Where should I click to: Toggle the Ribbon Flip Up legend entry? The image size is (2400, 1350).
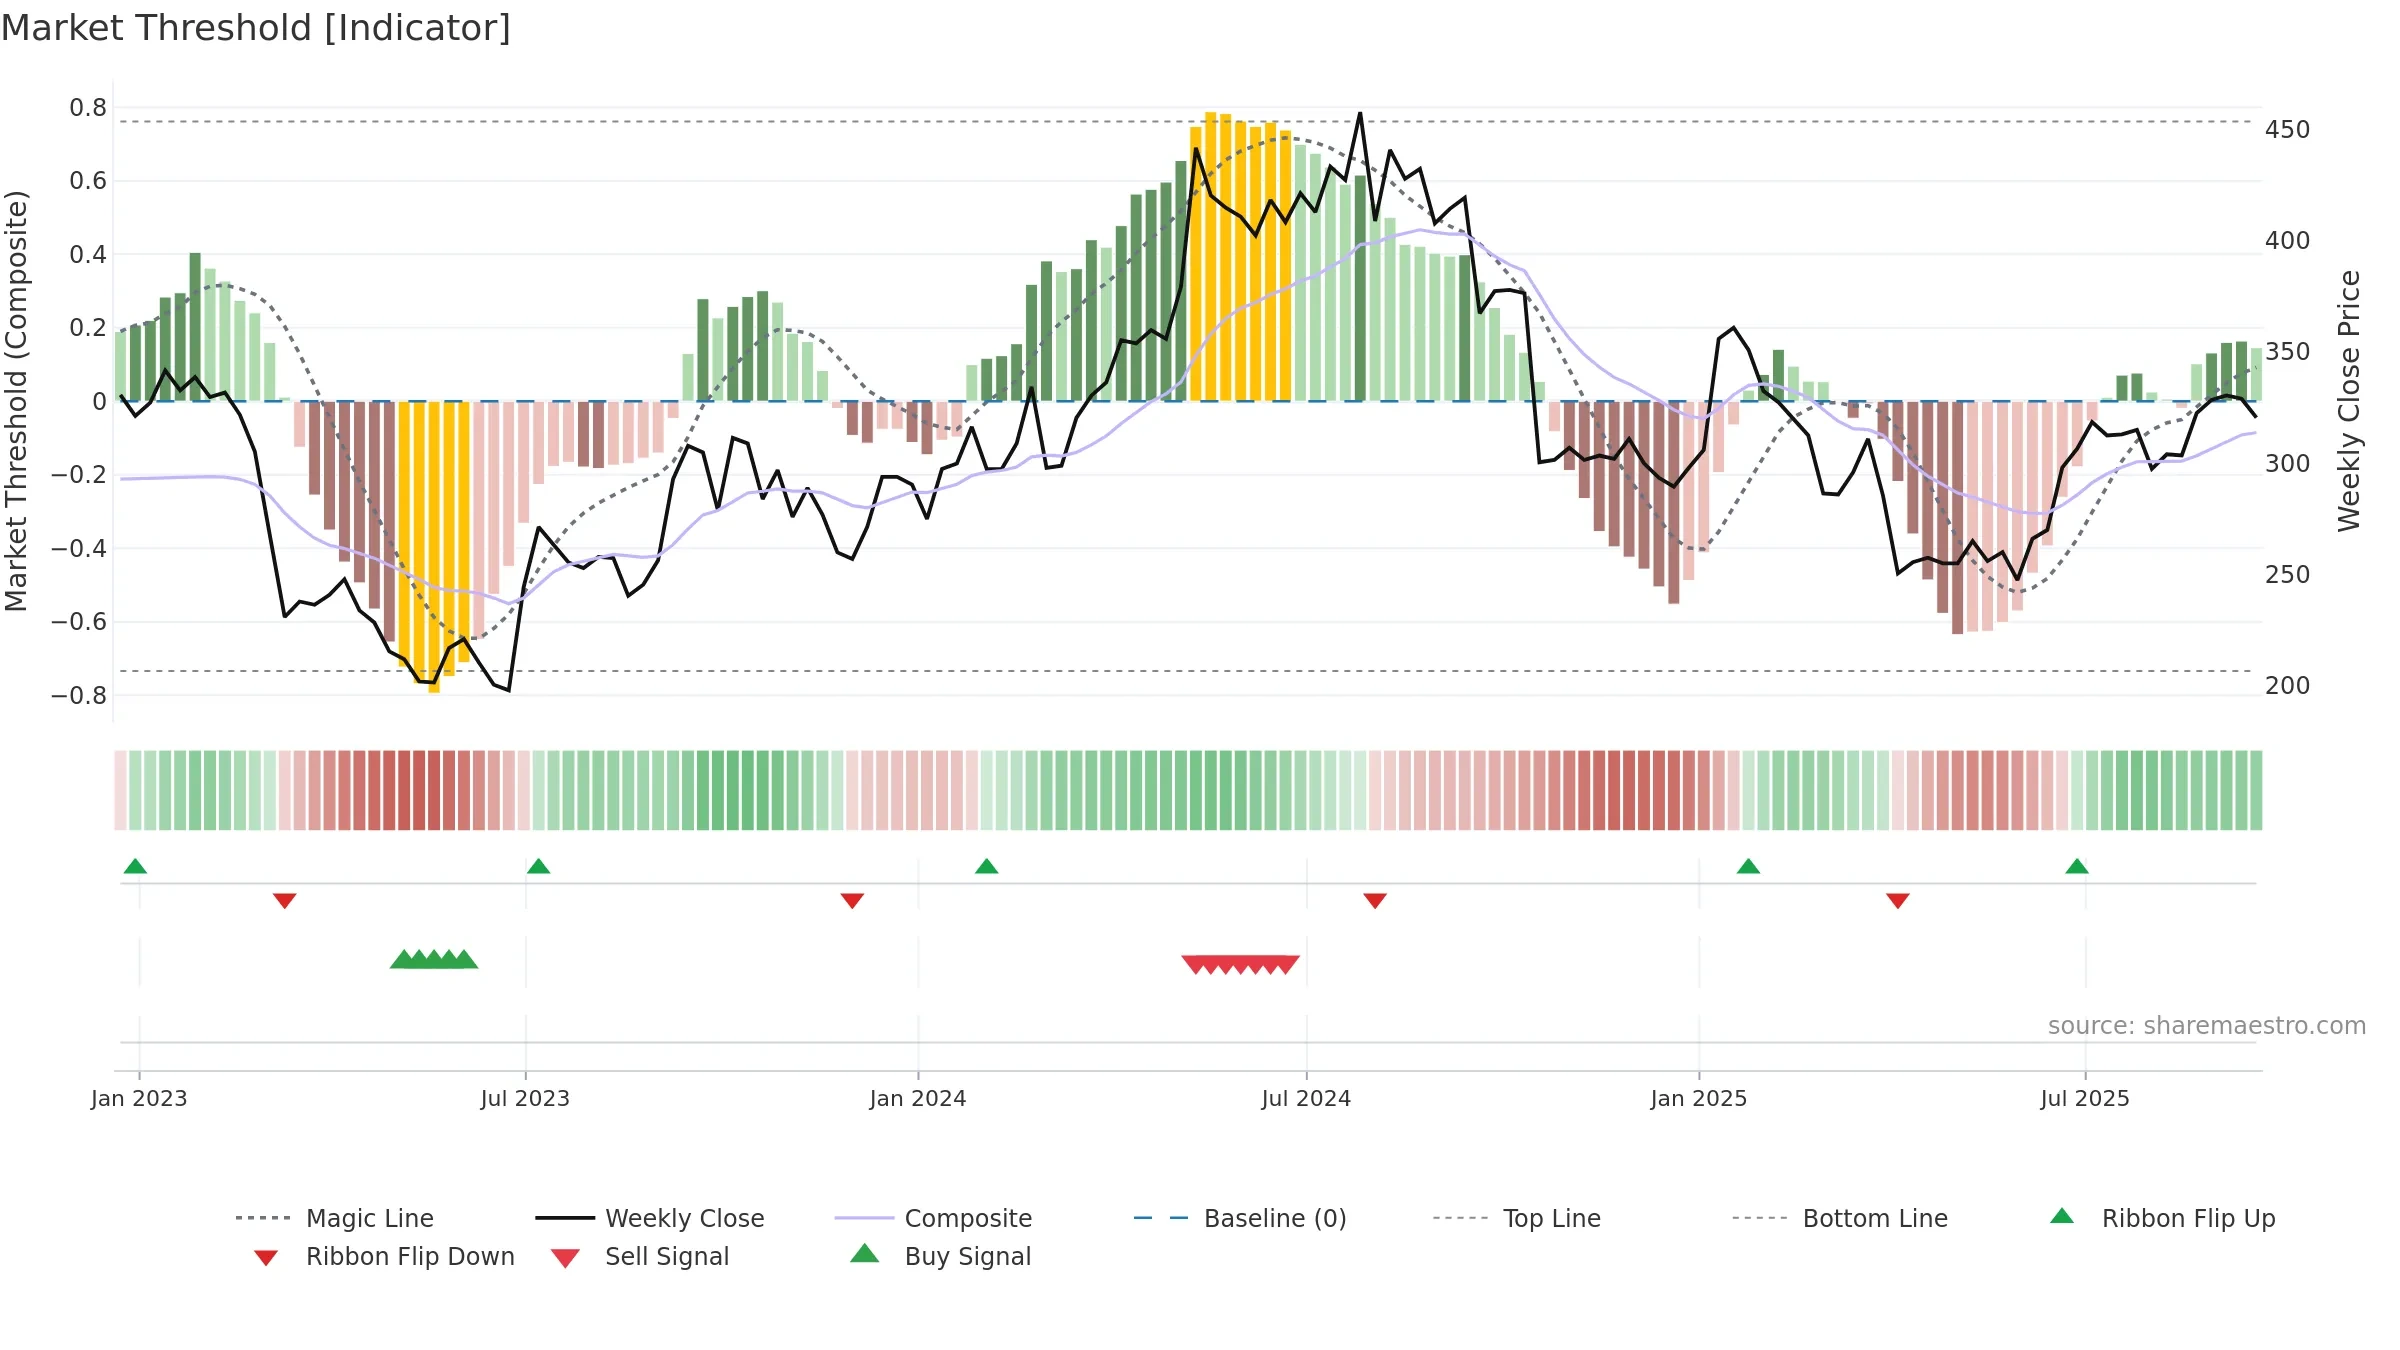click(x=2162, y=1218)
